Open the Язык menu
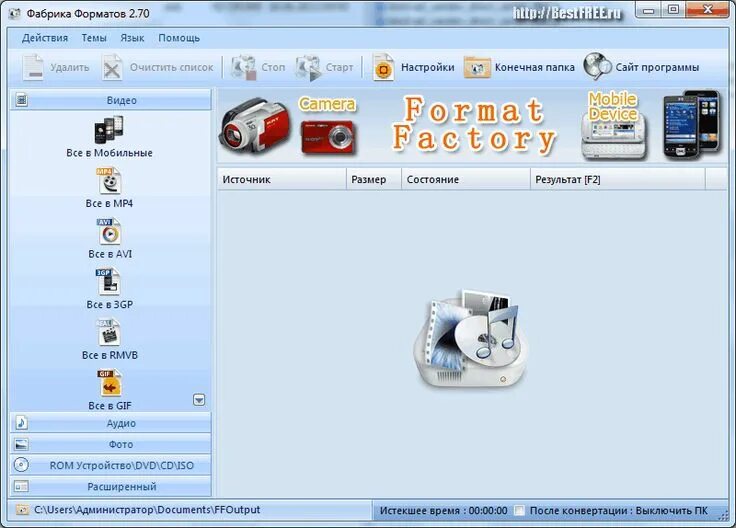The height and width of the screenshot is (528, 736). [132, 38]
